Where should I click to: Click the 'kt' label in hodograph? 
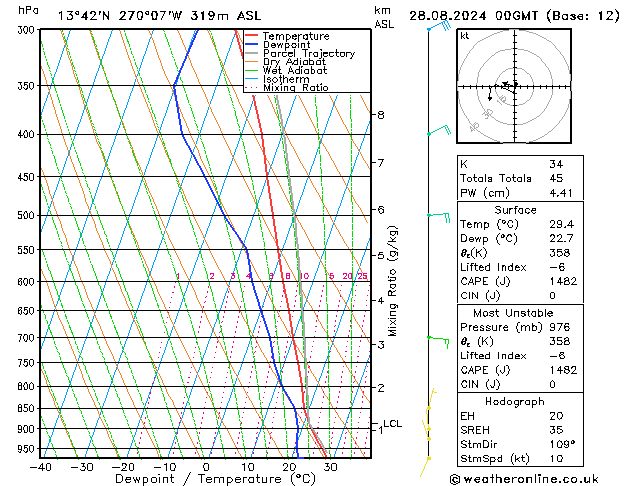click(x=465, y=36)
